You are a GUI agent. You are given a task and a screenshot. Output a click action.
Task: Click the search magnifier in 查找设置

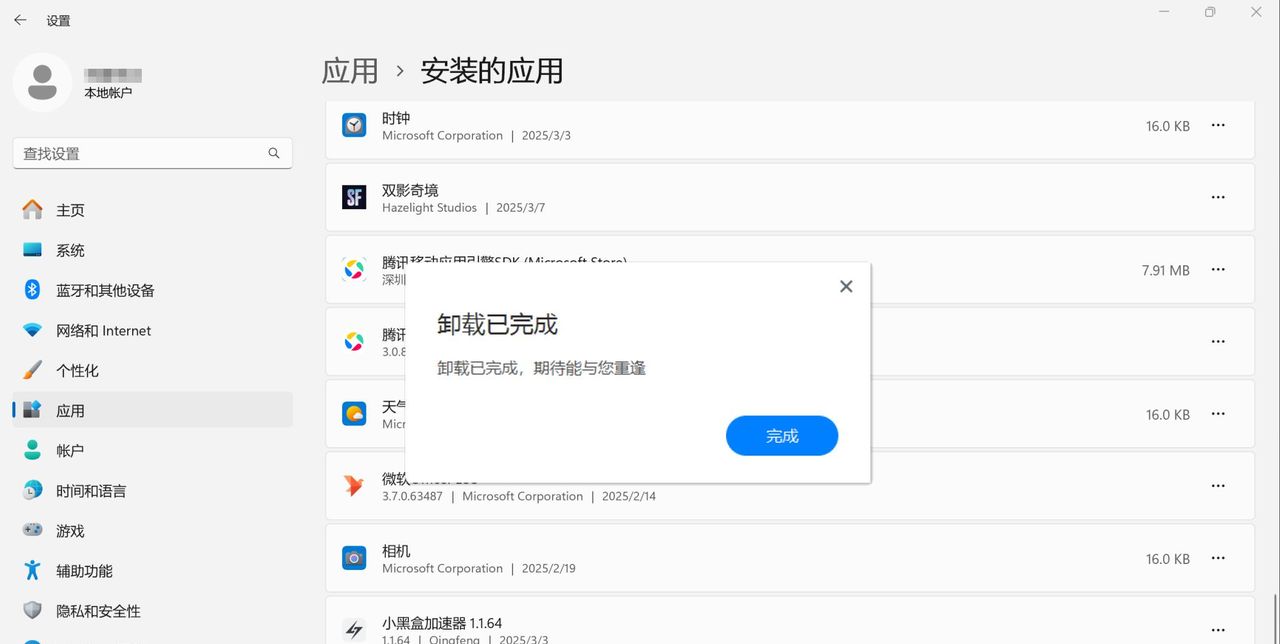point(273,153)
